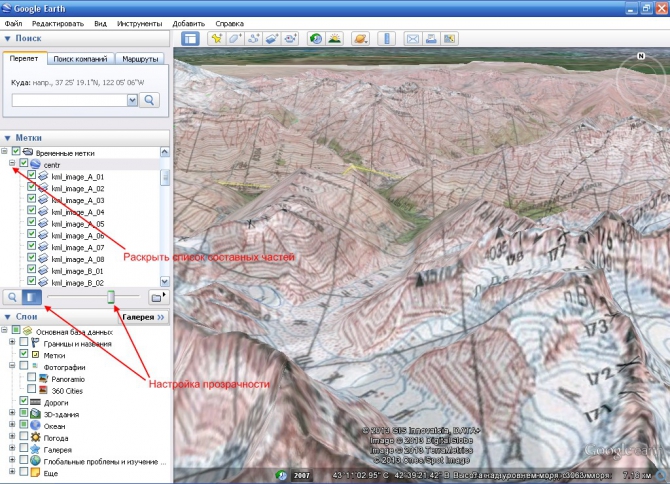The height and width of the screenshot is (484, 670).
Task: Uncheck kml_image_A_03 checkbox
Action: [x=31, y=198]
